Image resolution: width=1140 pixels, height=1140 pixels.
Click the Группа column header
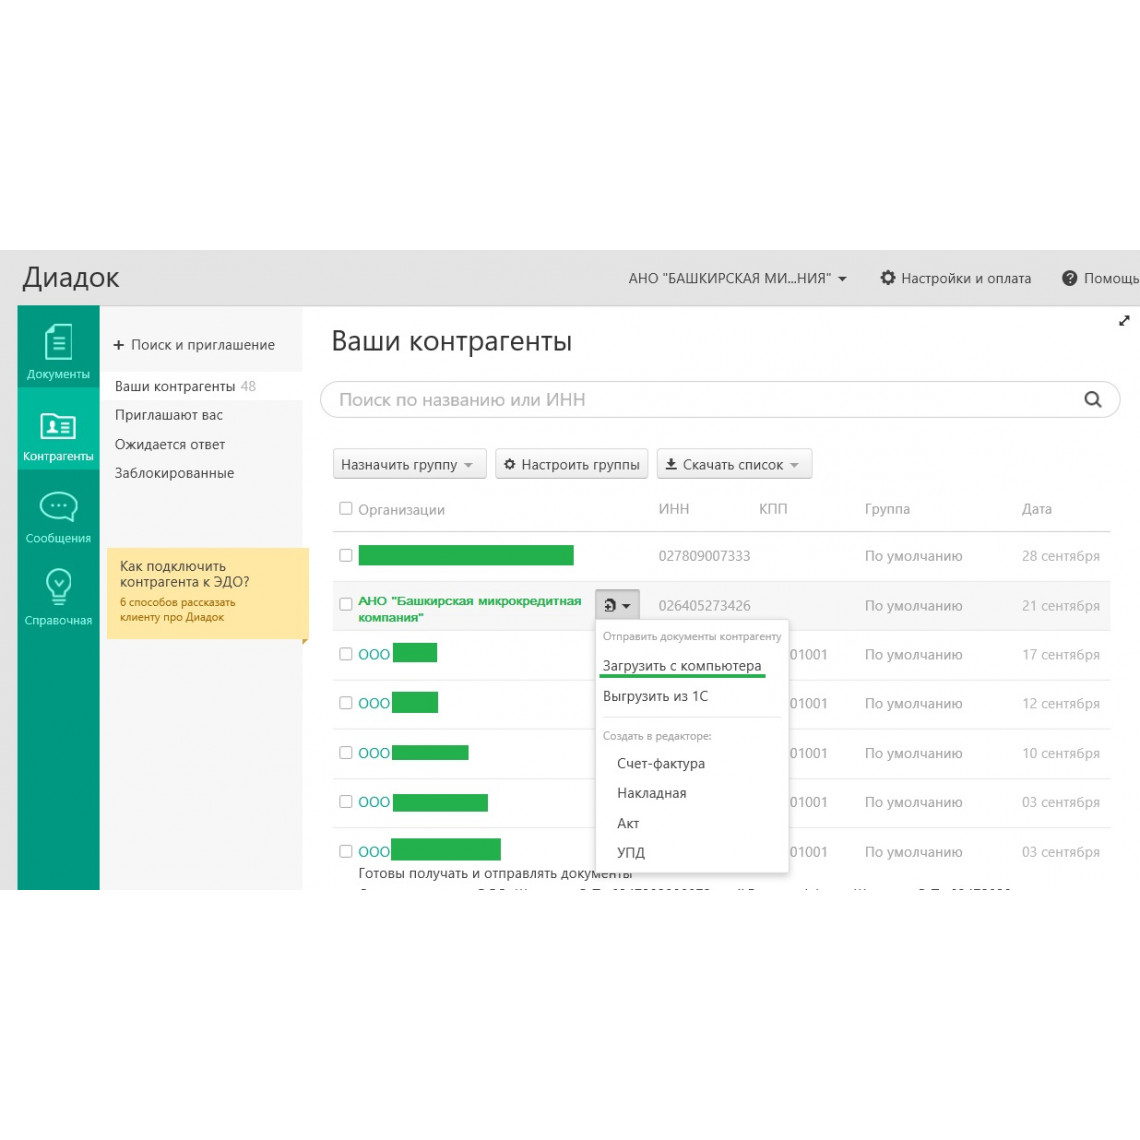tap(887, 509)
